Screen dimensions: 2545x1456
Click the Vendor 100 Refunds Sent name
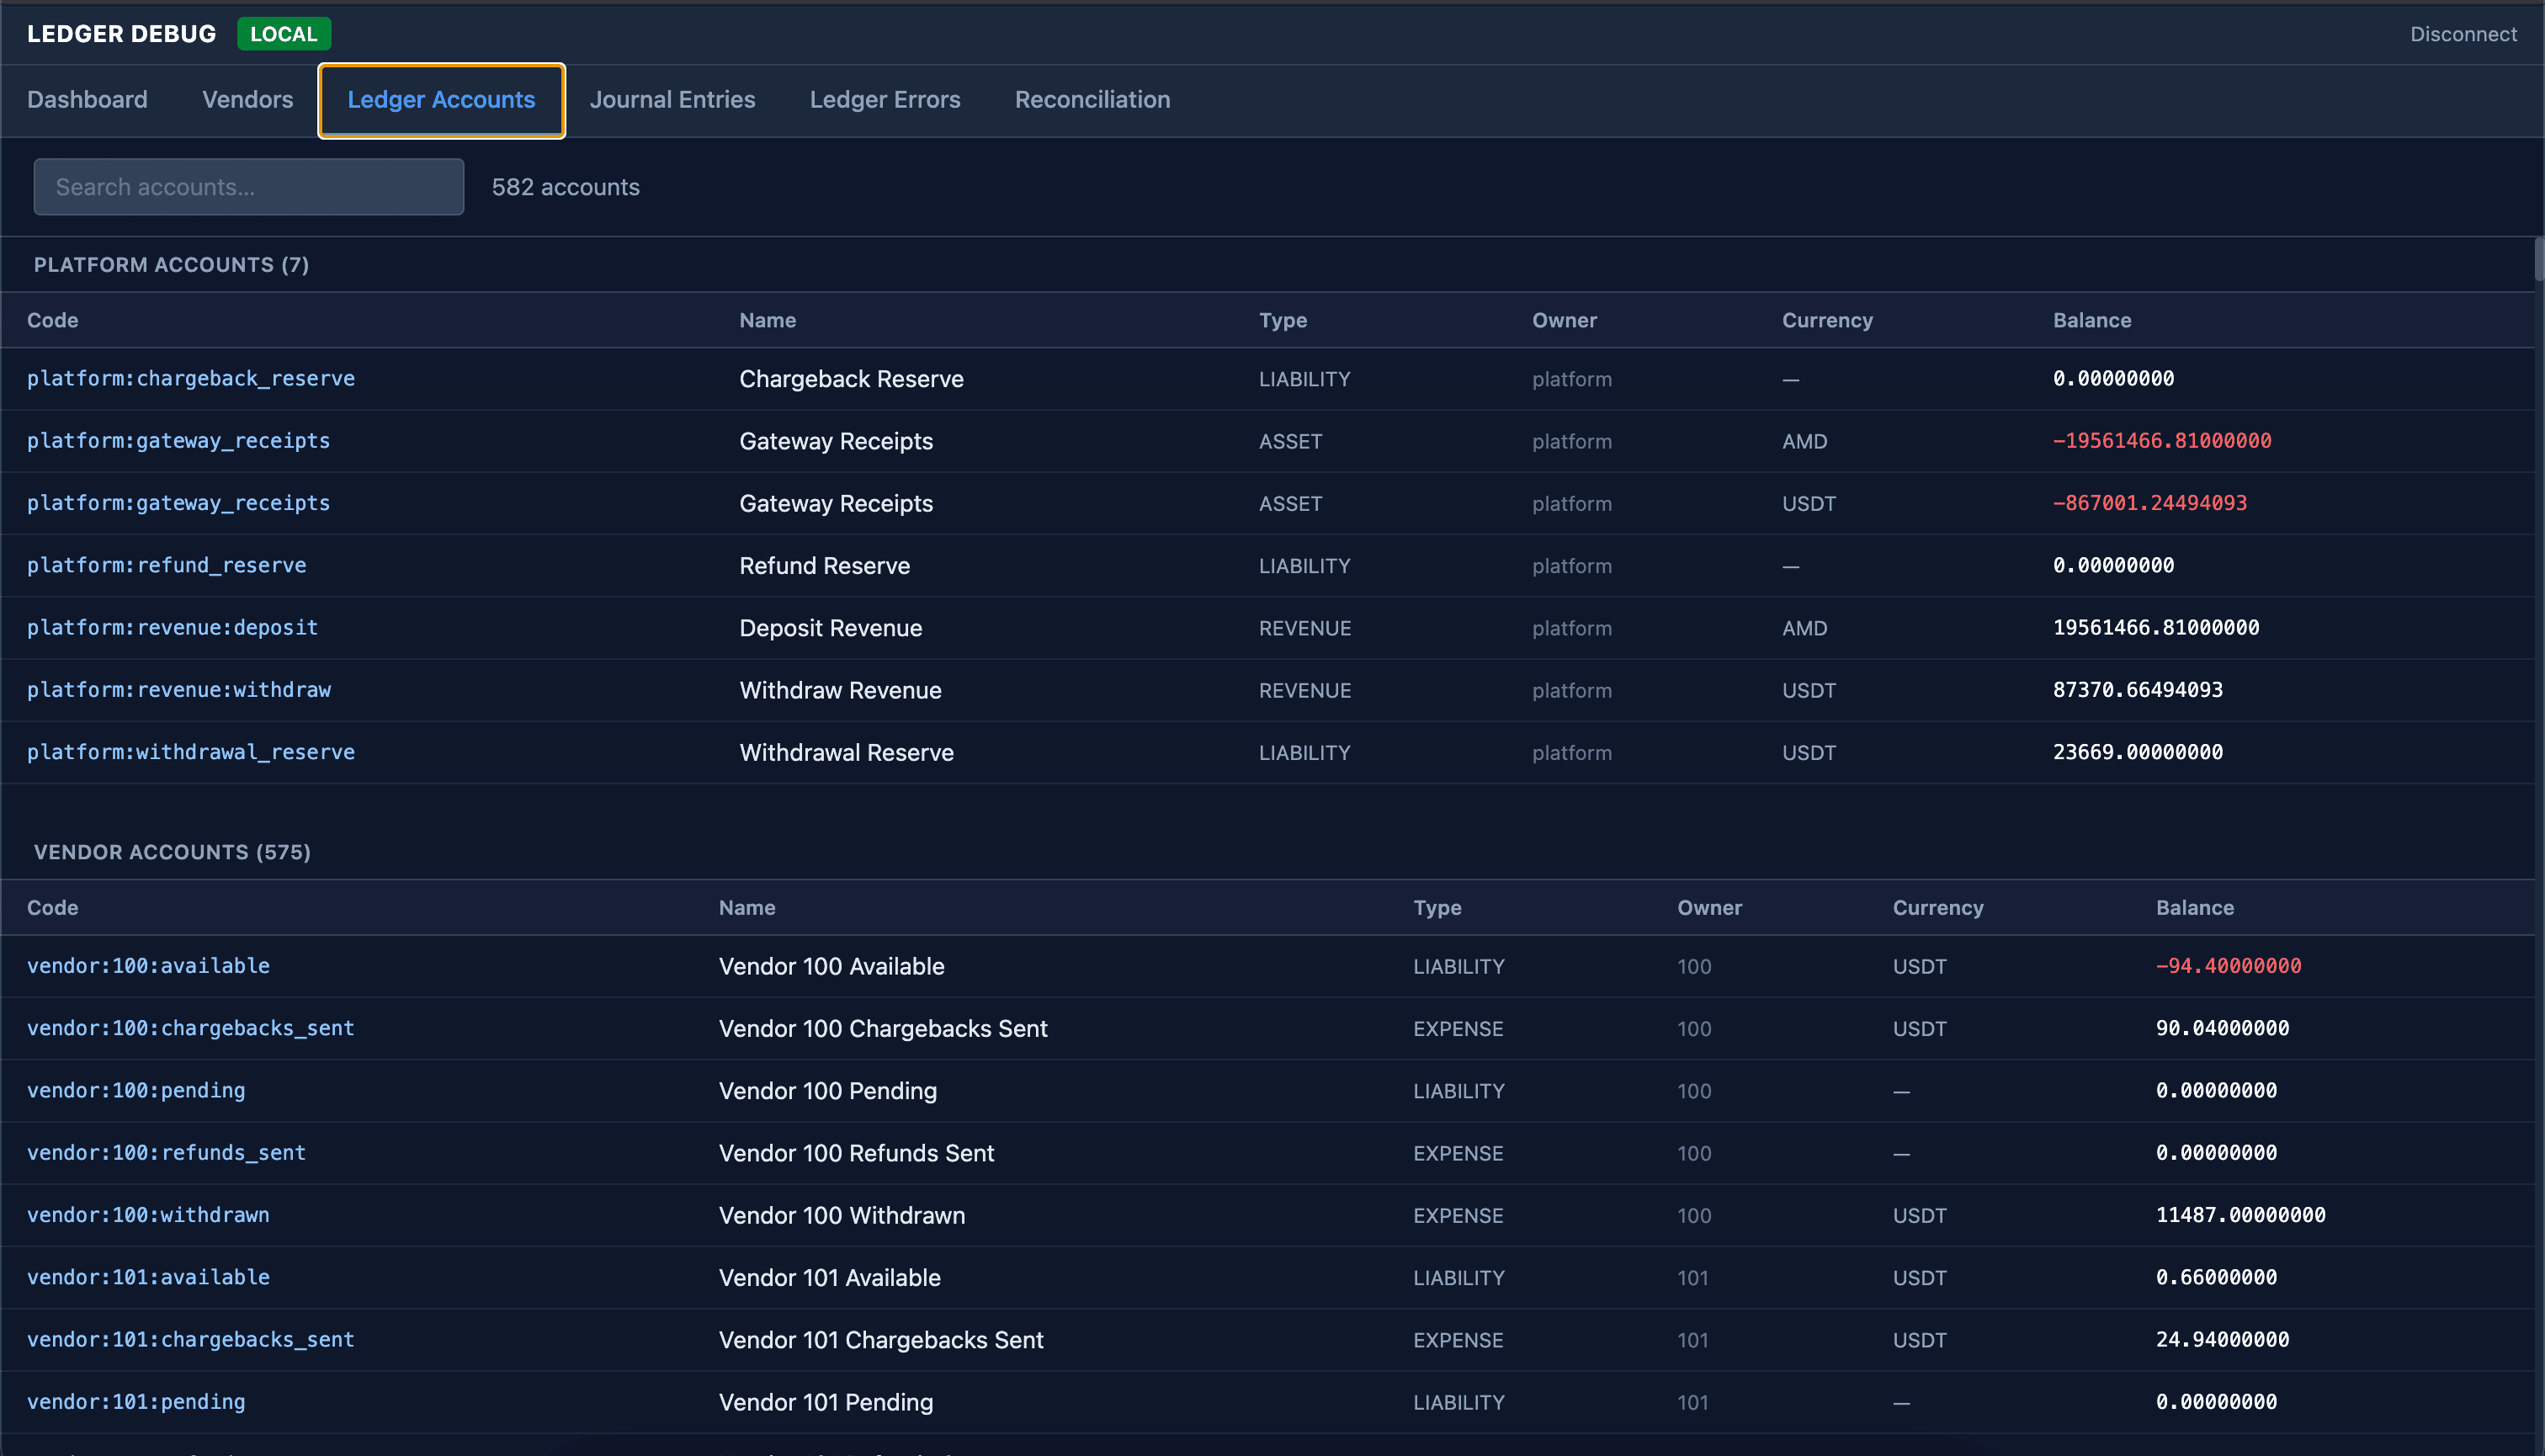pyautogui.click(x=856, y=1153)
